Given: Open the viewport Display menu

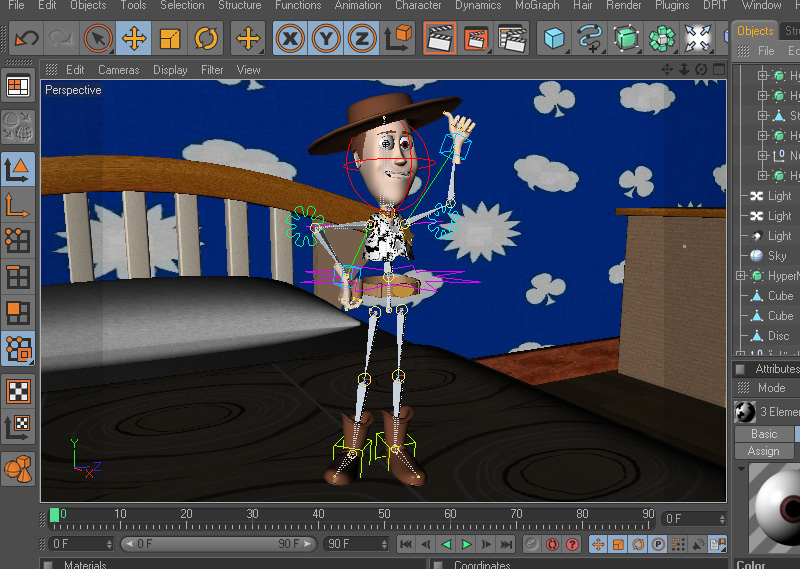Looking at the screenshot, I should coord(170,70).
